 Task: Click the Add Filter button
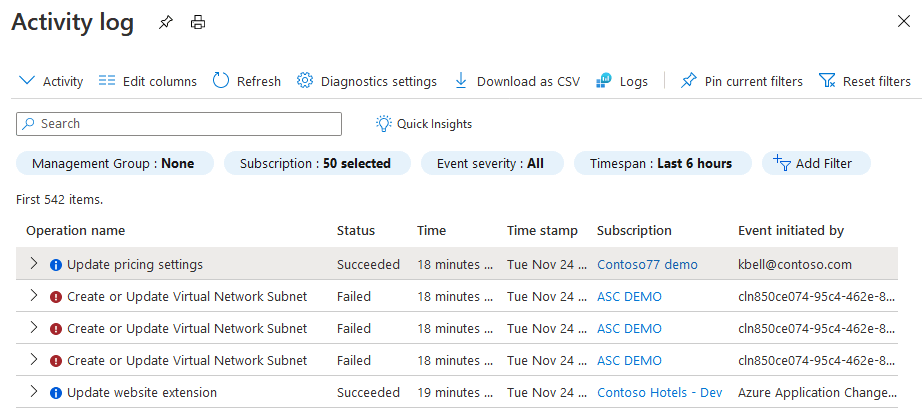[x=816, y=163]
